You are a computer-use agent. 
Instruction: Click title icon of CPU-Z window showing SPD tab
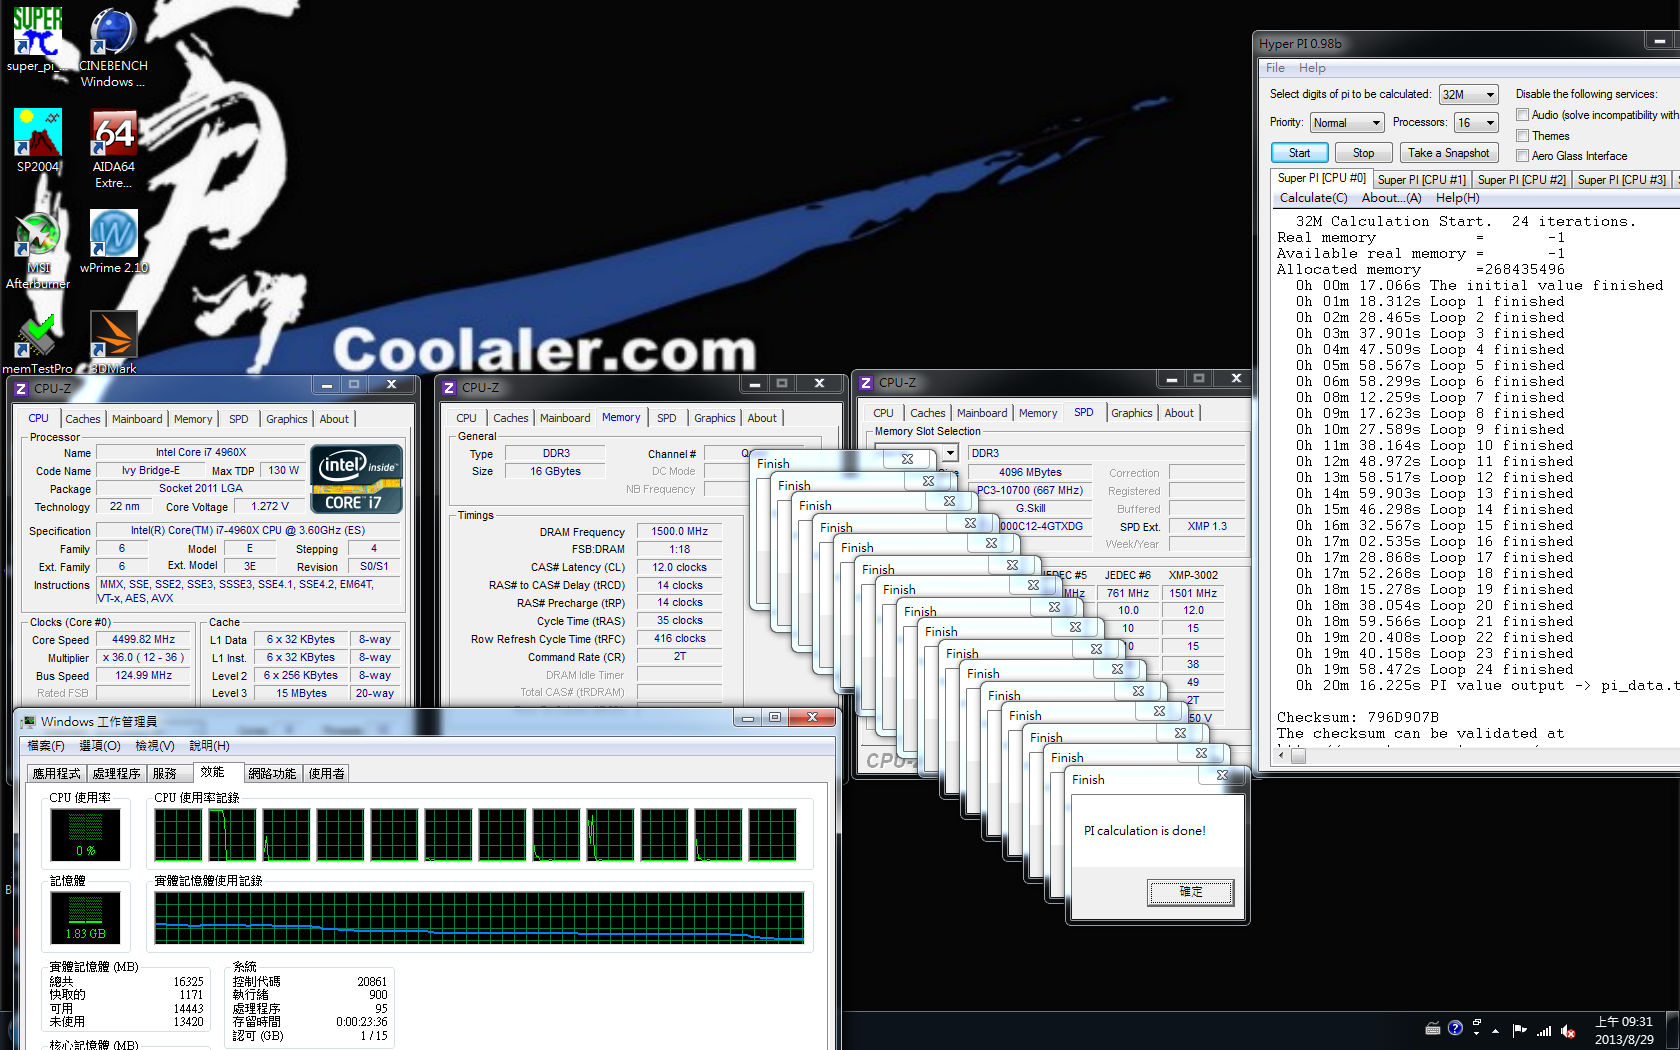pyautogui.click(x=866, y=383)
